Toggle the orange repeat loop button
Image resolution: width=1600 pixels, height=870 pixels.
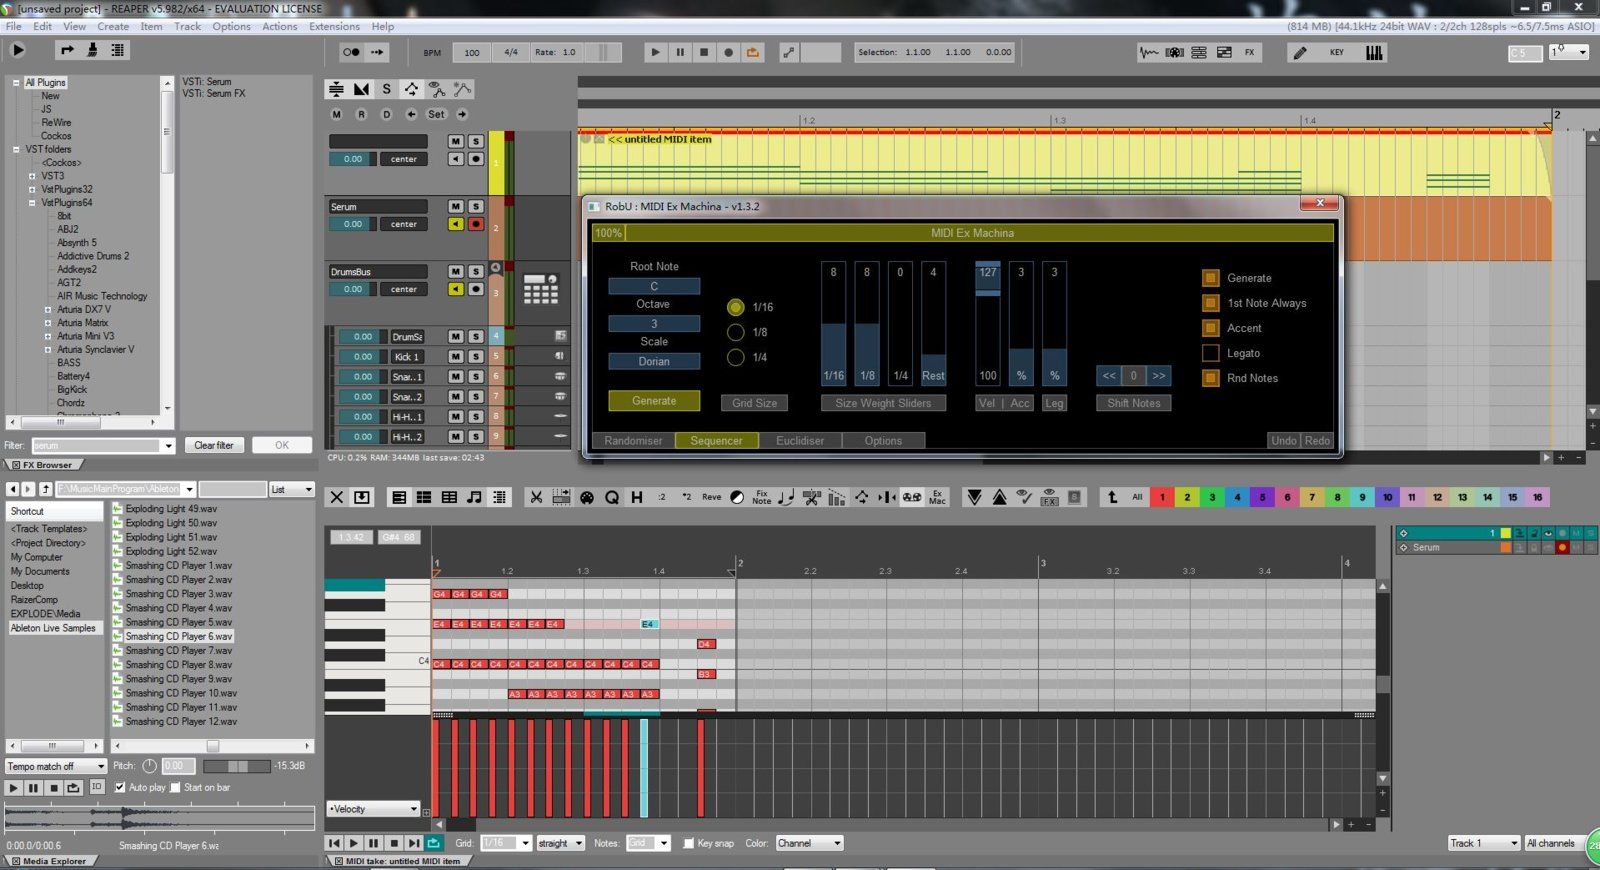point(752,52)
